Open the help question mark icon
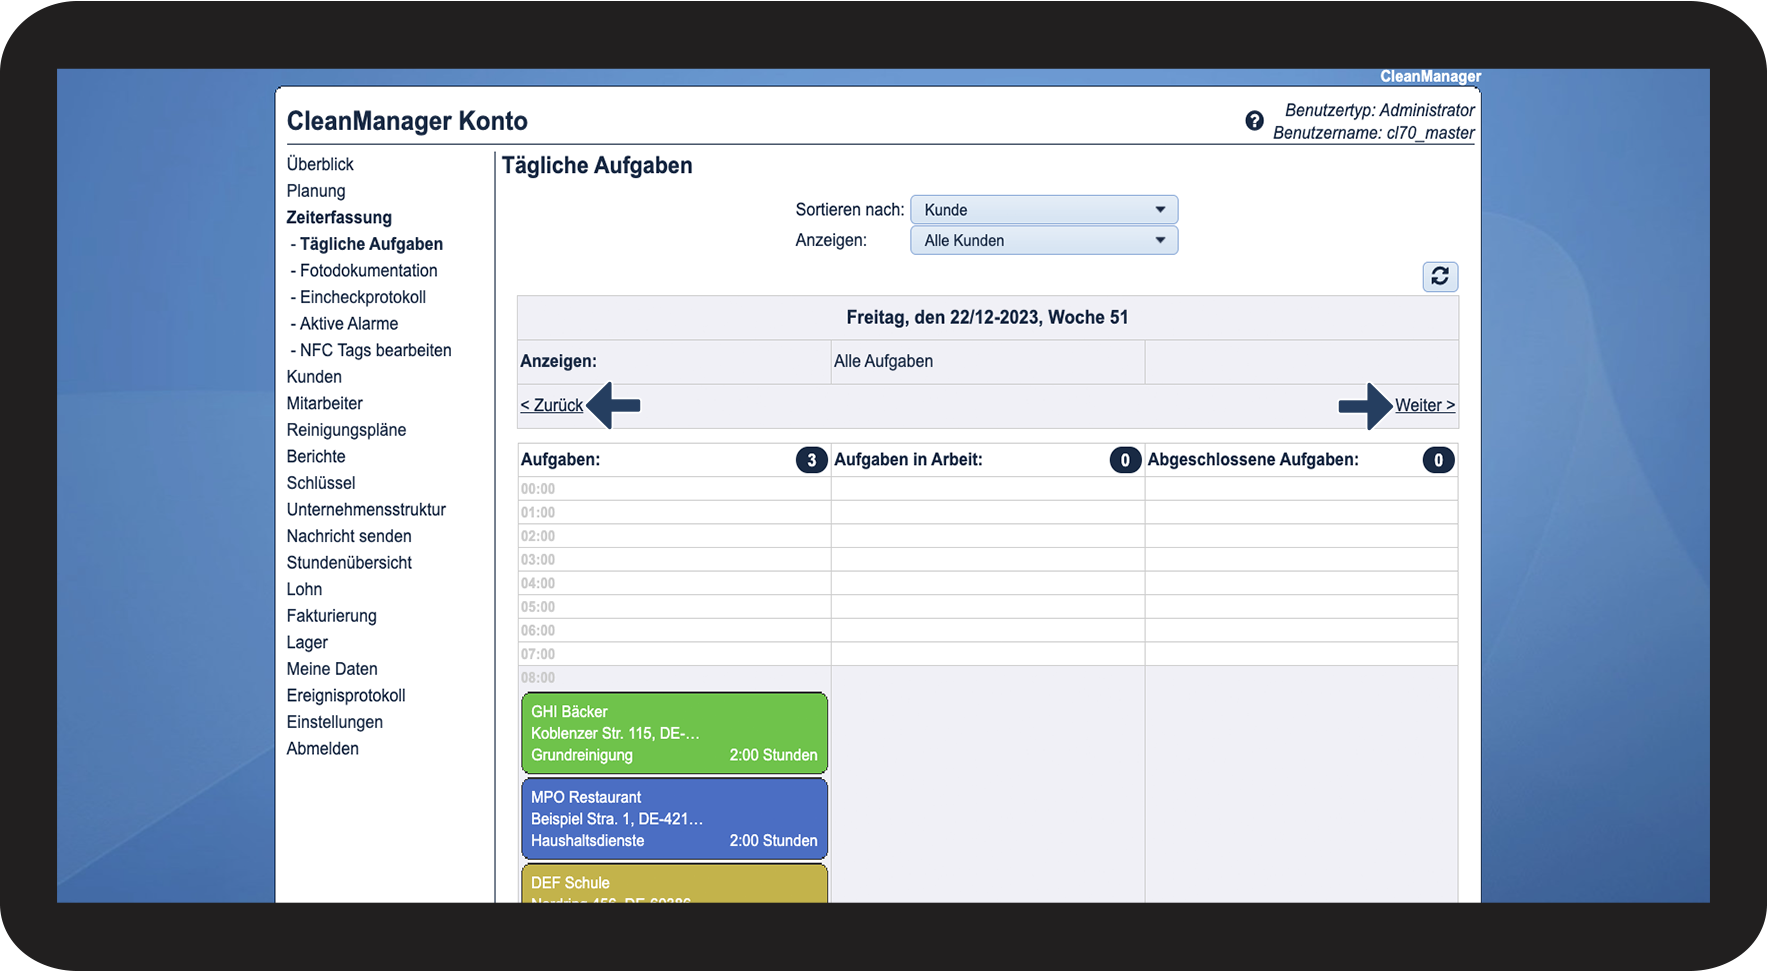Image resolution: width=1767 pixels, height=971 pixels. click(x=1254, y=121)
